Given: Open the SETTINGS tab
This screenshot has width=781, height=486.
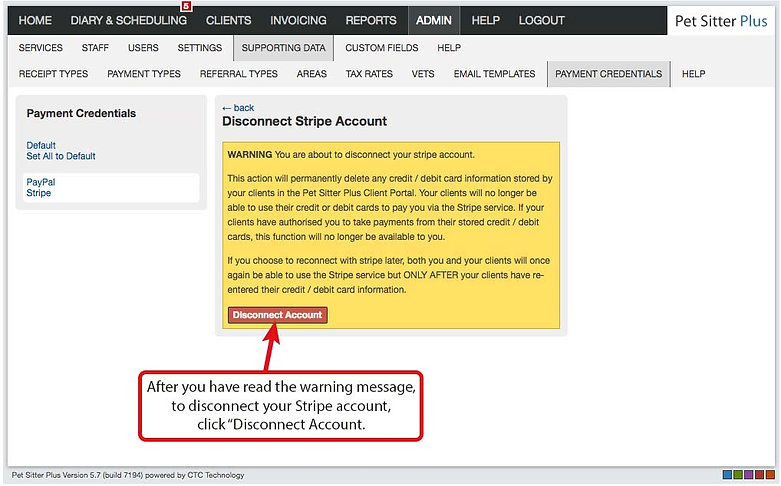Looking at the screenshot, I should [200, 48].
